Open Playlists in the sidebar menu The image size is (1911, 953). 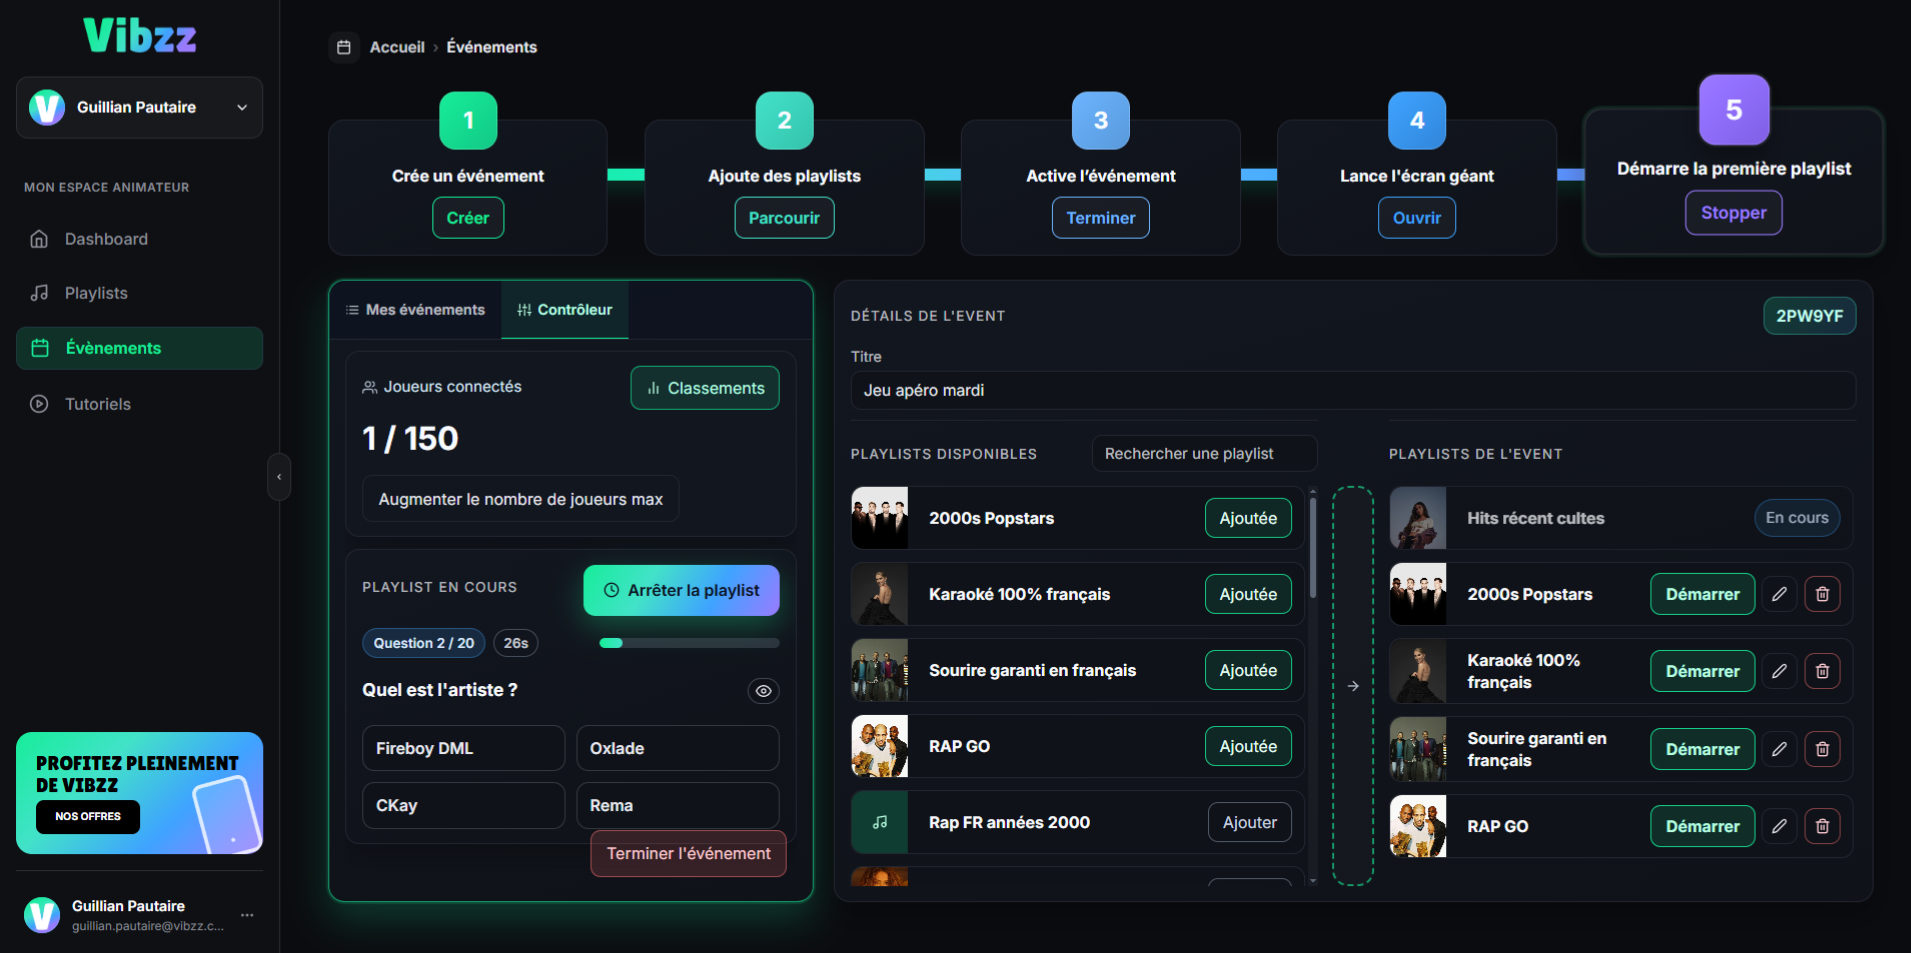click(96, 293)
